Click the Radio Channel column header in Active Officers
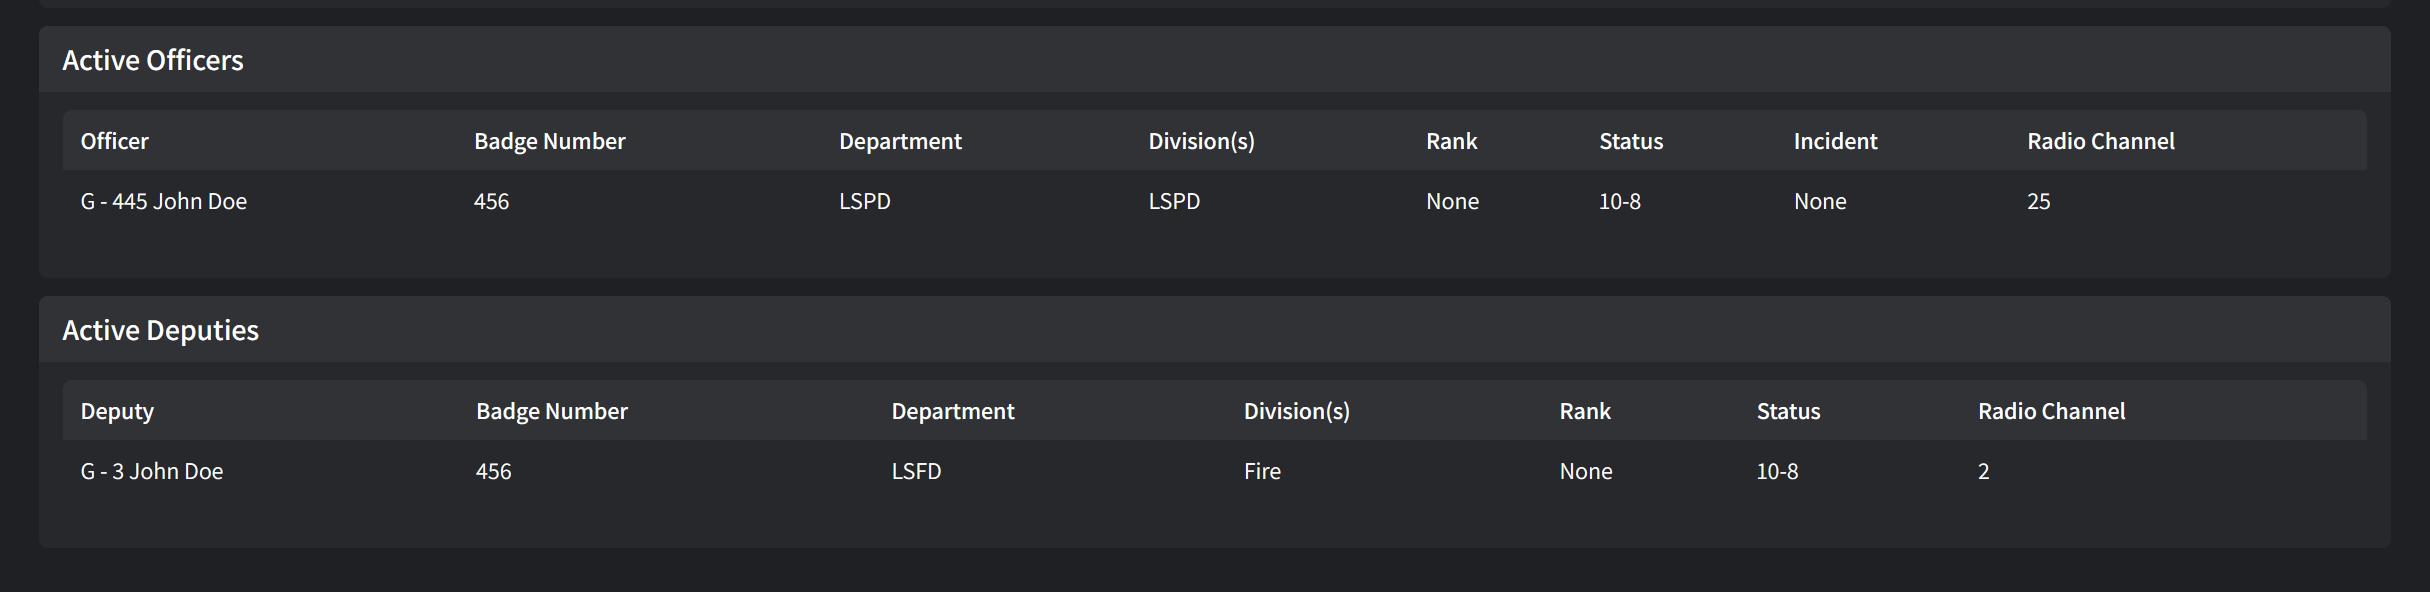2430x592 pixels. click(x=2099, y=141)
